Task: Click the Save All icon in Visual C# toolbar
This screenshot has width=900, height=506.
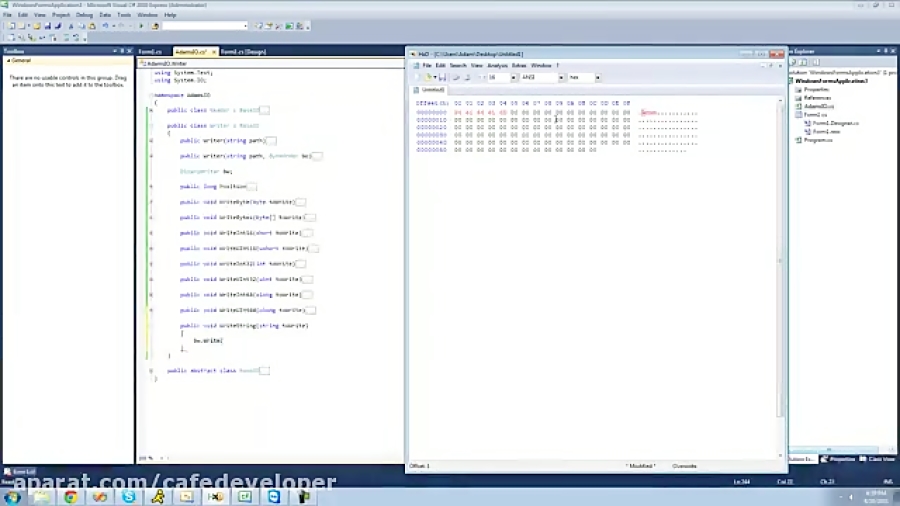Action: point(58,26)
